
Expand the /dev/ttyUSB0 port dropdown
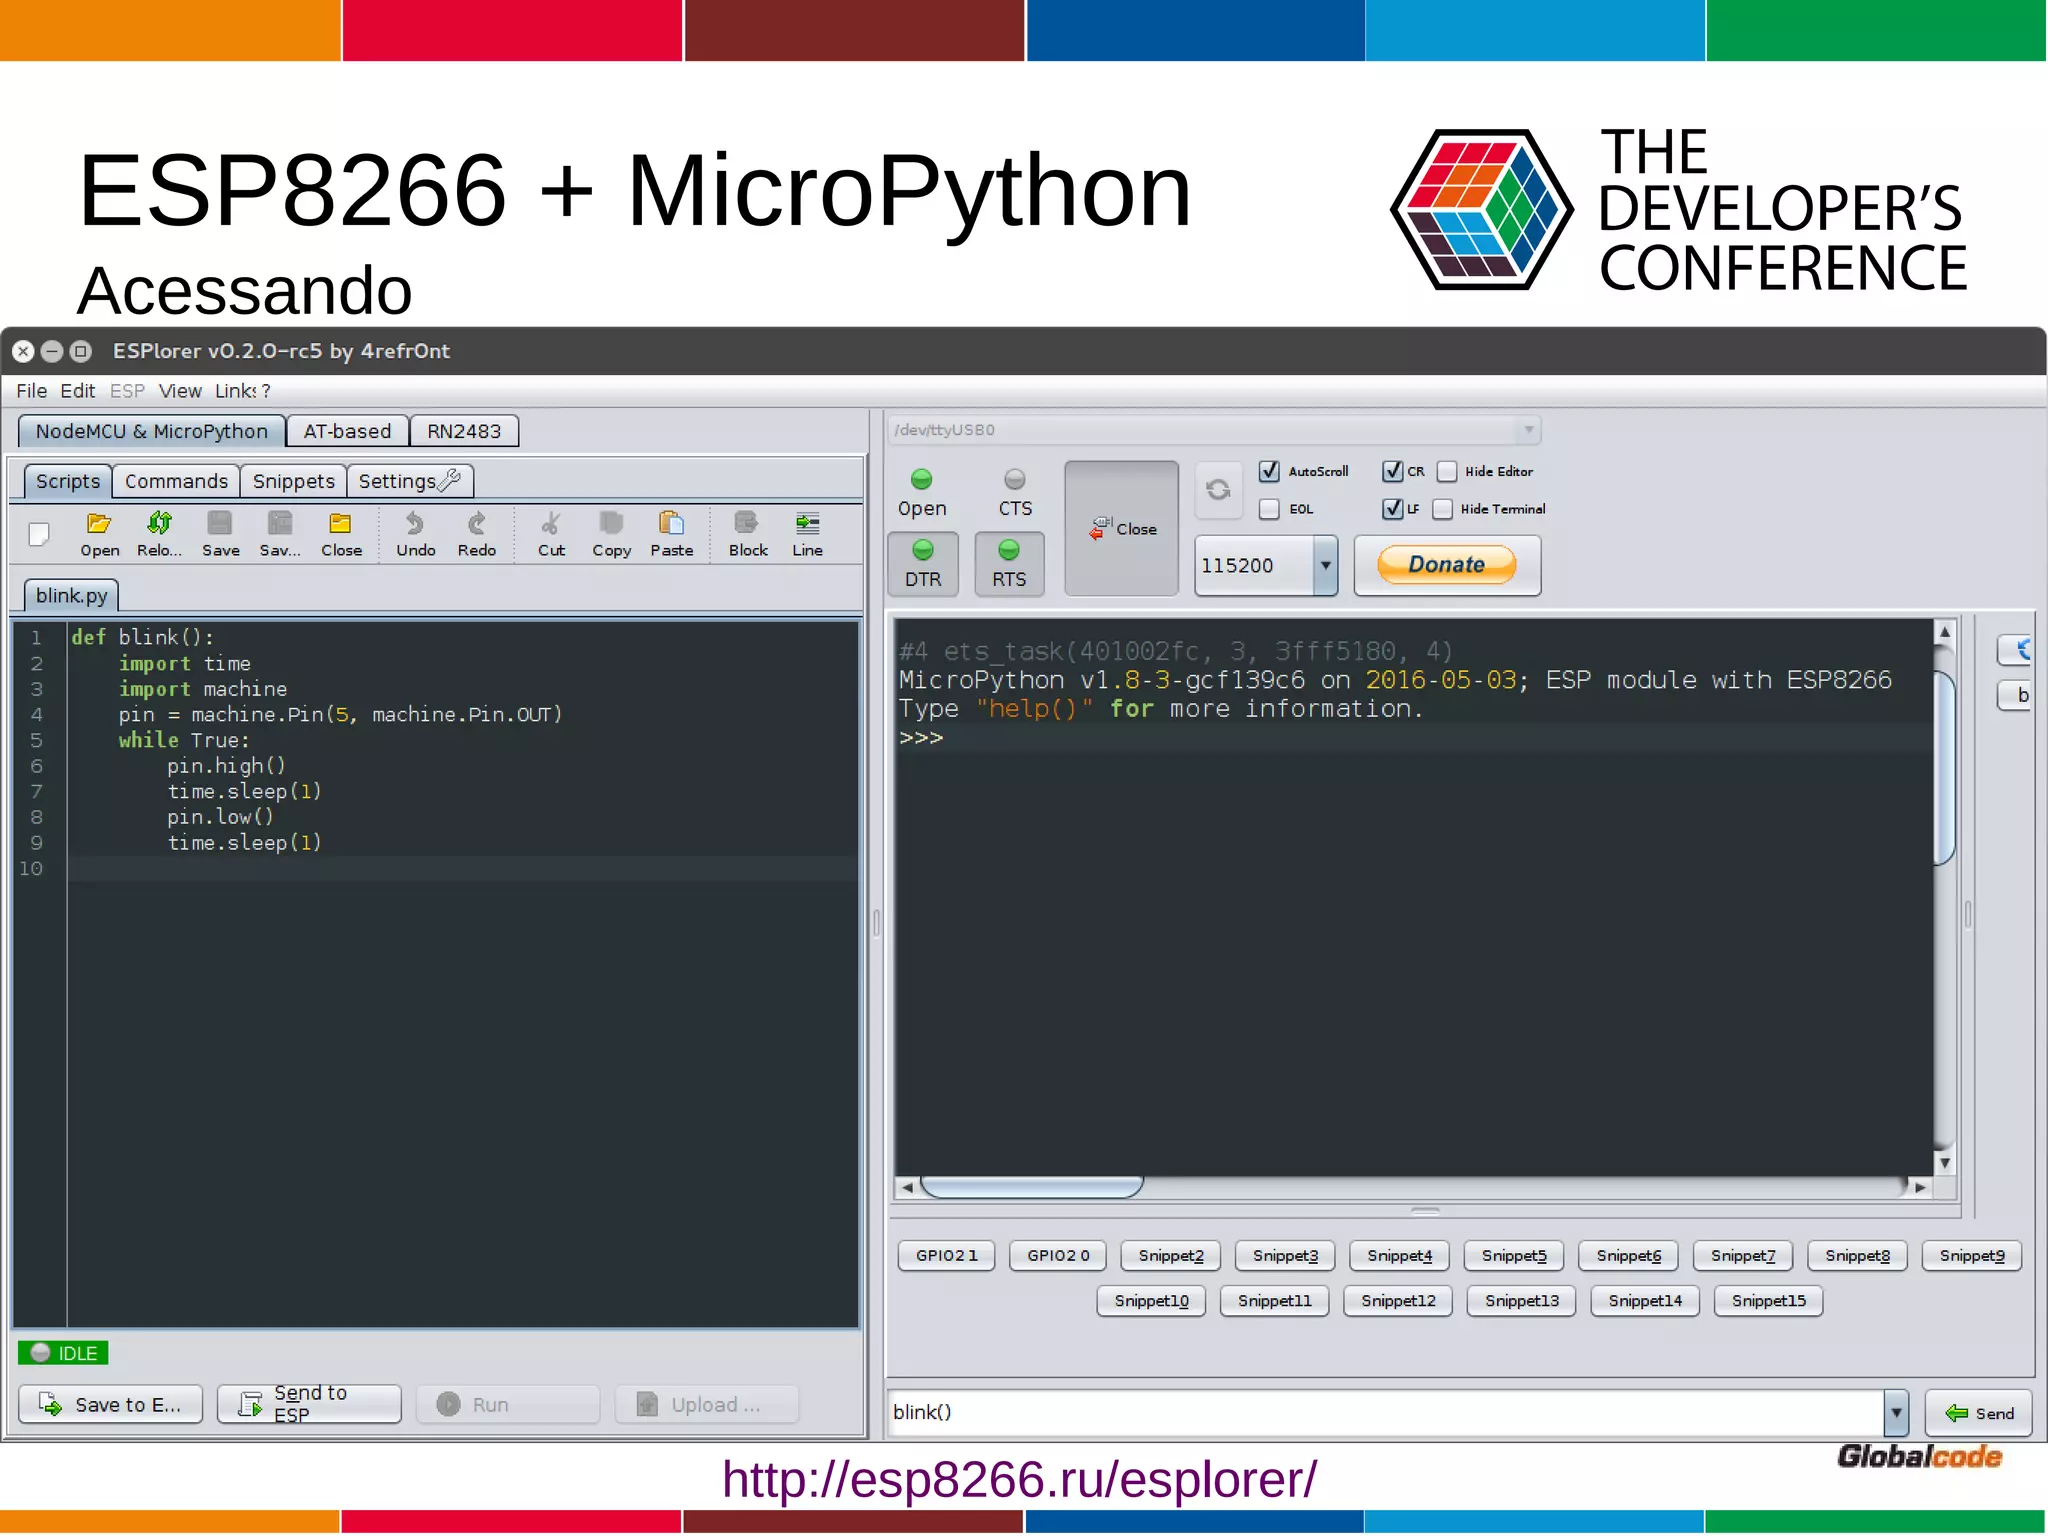tap(1528, 430)
